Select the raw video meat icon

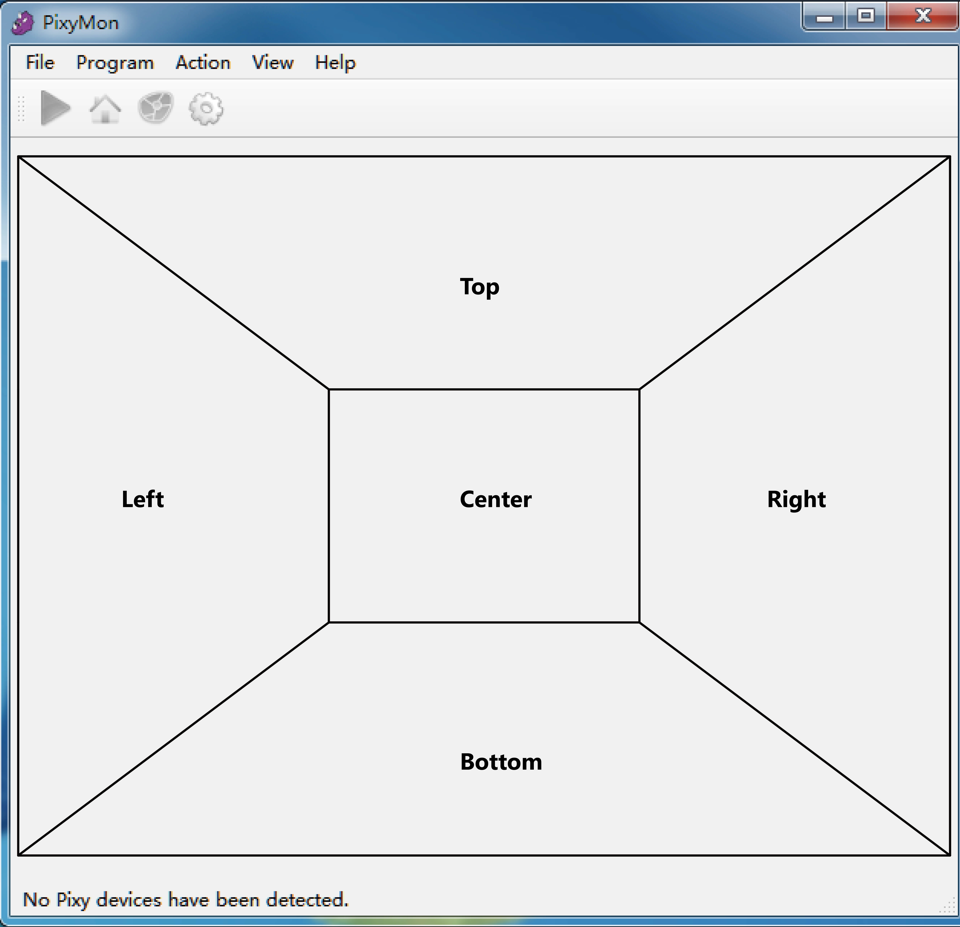155,108
